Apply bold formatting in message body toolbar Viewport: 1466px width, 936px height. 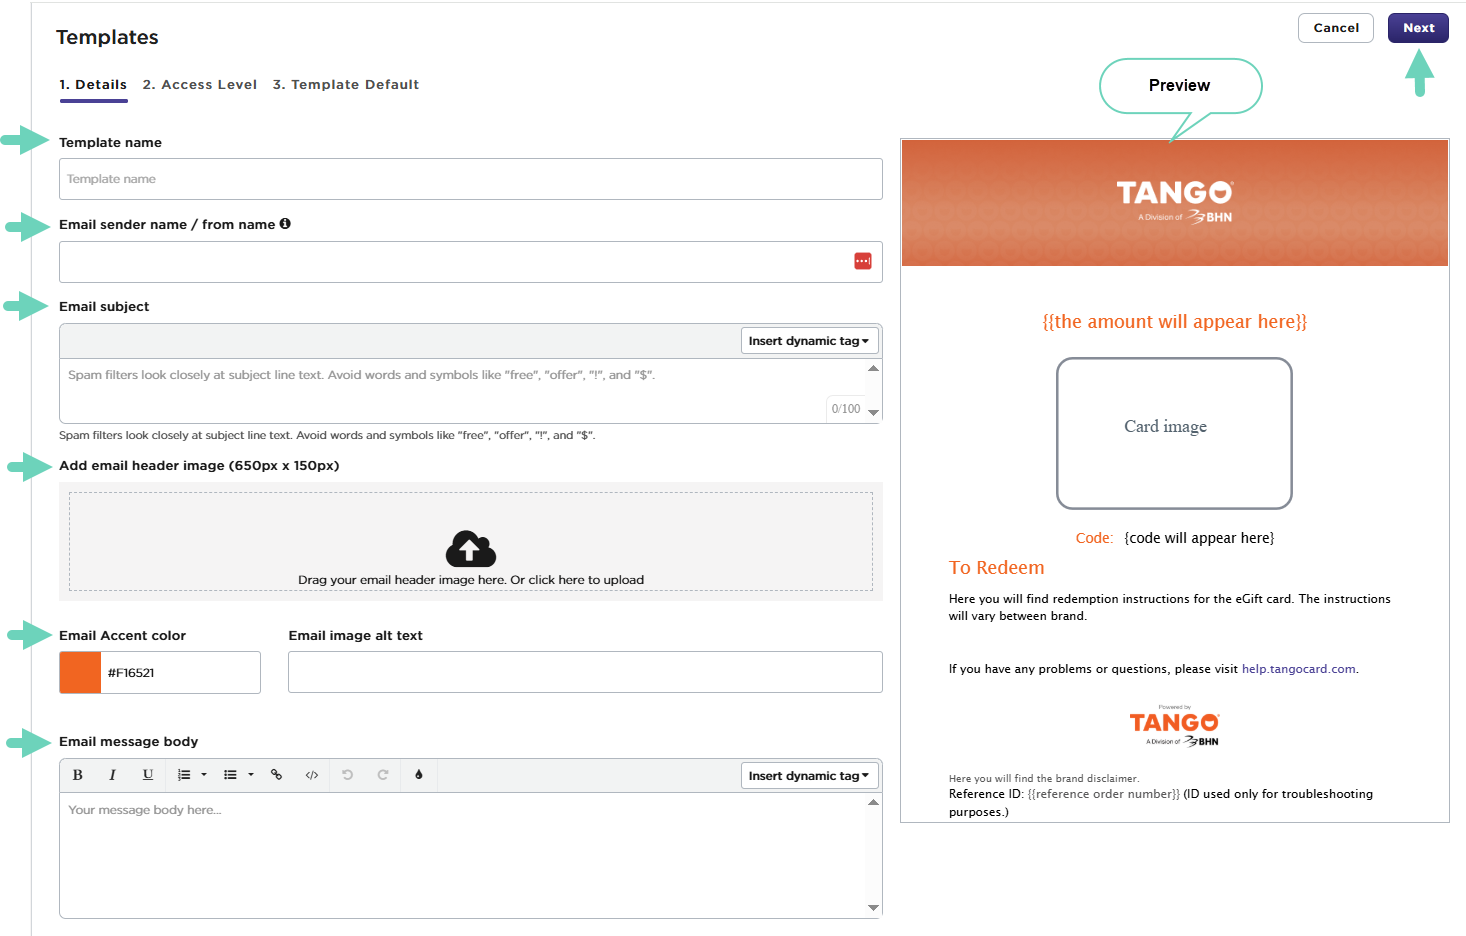[x=78, y=775]
